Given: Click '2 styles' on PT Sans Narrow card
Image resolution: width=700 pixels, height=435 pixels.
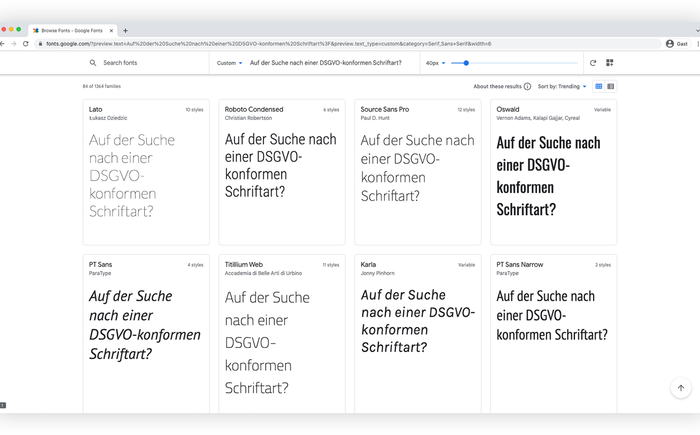Looking at the screenshot, I should (x=603, y=265).
